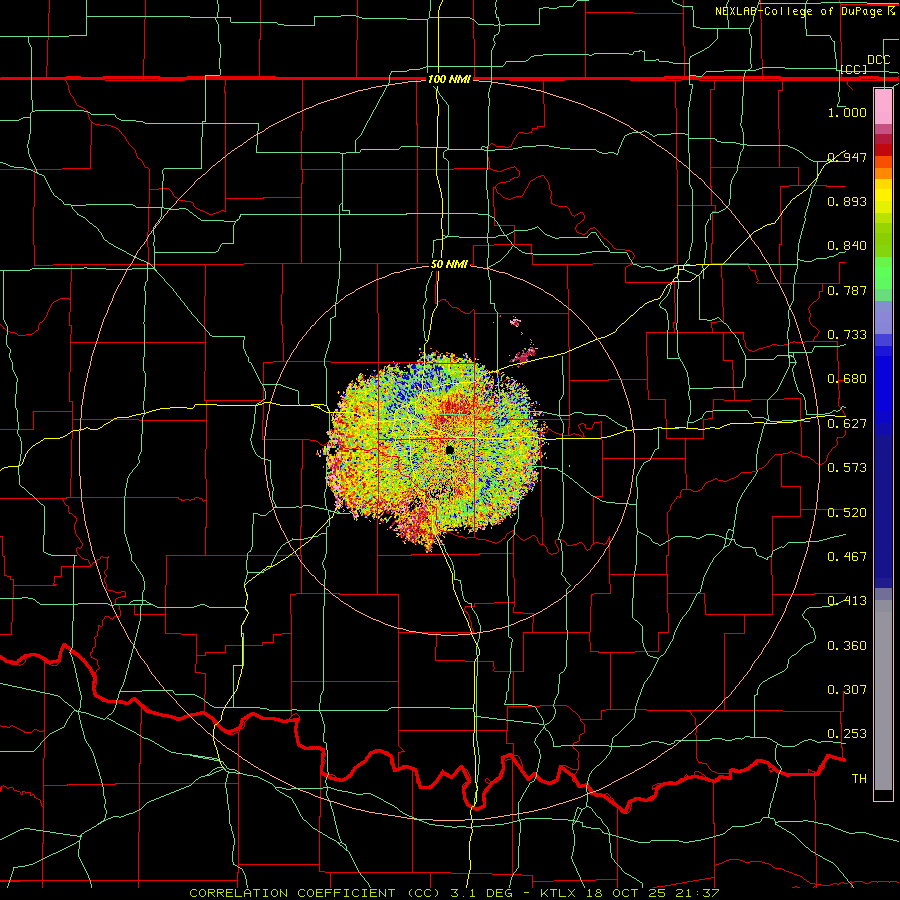Viewport: 900px width, 900px height.
Task: Click the 0.627 legend value
Action: click(x=847, y=424)
